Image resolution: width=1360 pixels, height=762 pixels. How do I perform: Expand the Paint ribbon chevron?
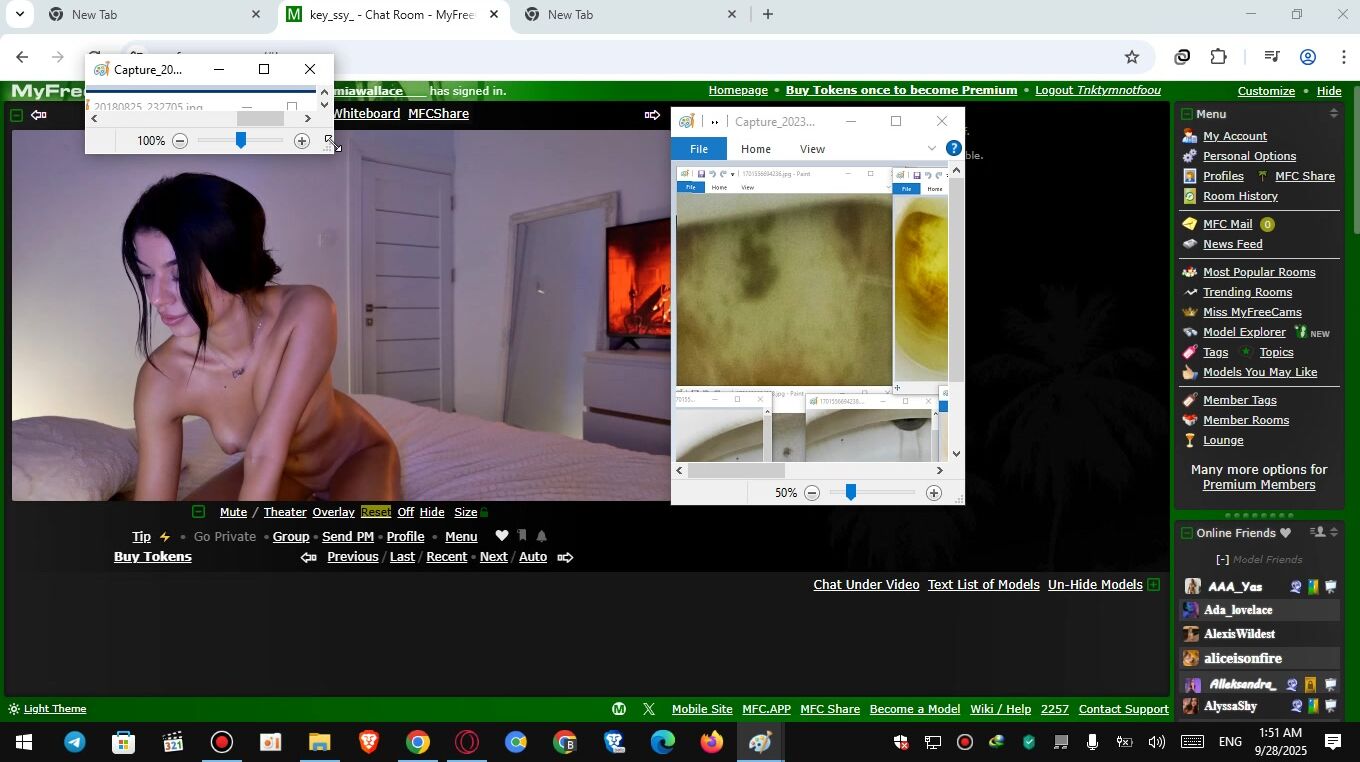931,148
